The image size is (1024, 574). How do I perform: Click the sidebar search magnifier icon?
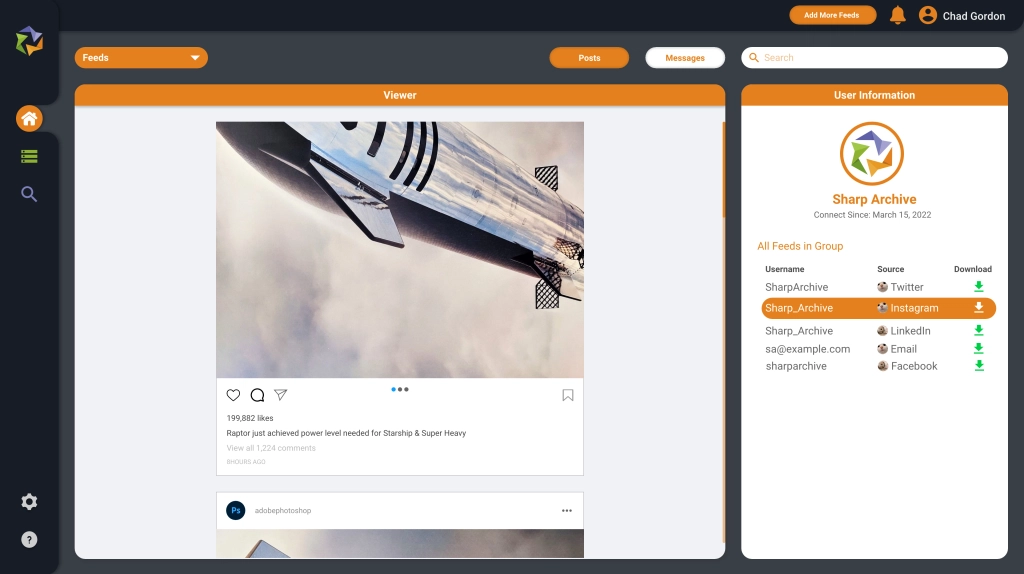tap(29, 194)
